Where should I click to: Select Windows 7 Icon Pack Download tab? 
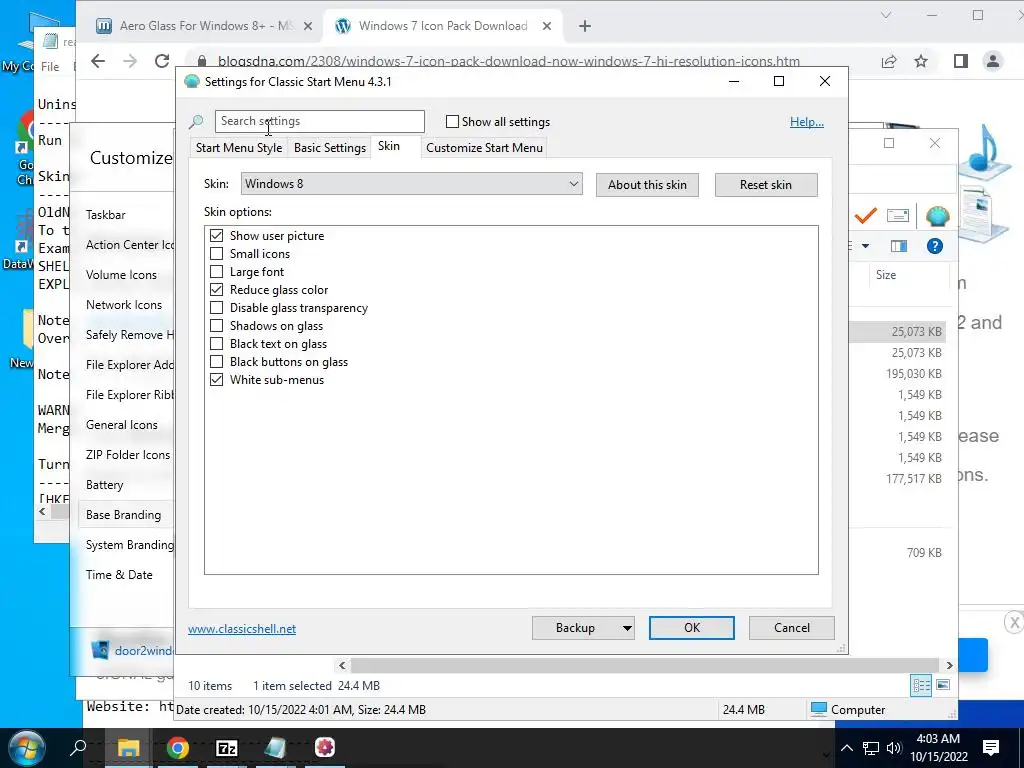pyautogui.click(x=444, y=26)
